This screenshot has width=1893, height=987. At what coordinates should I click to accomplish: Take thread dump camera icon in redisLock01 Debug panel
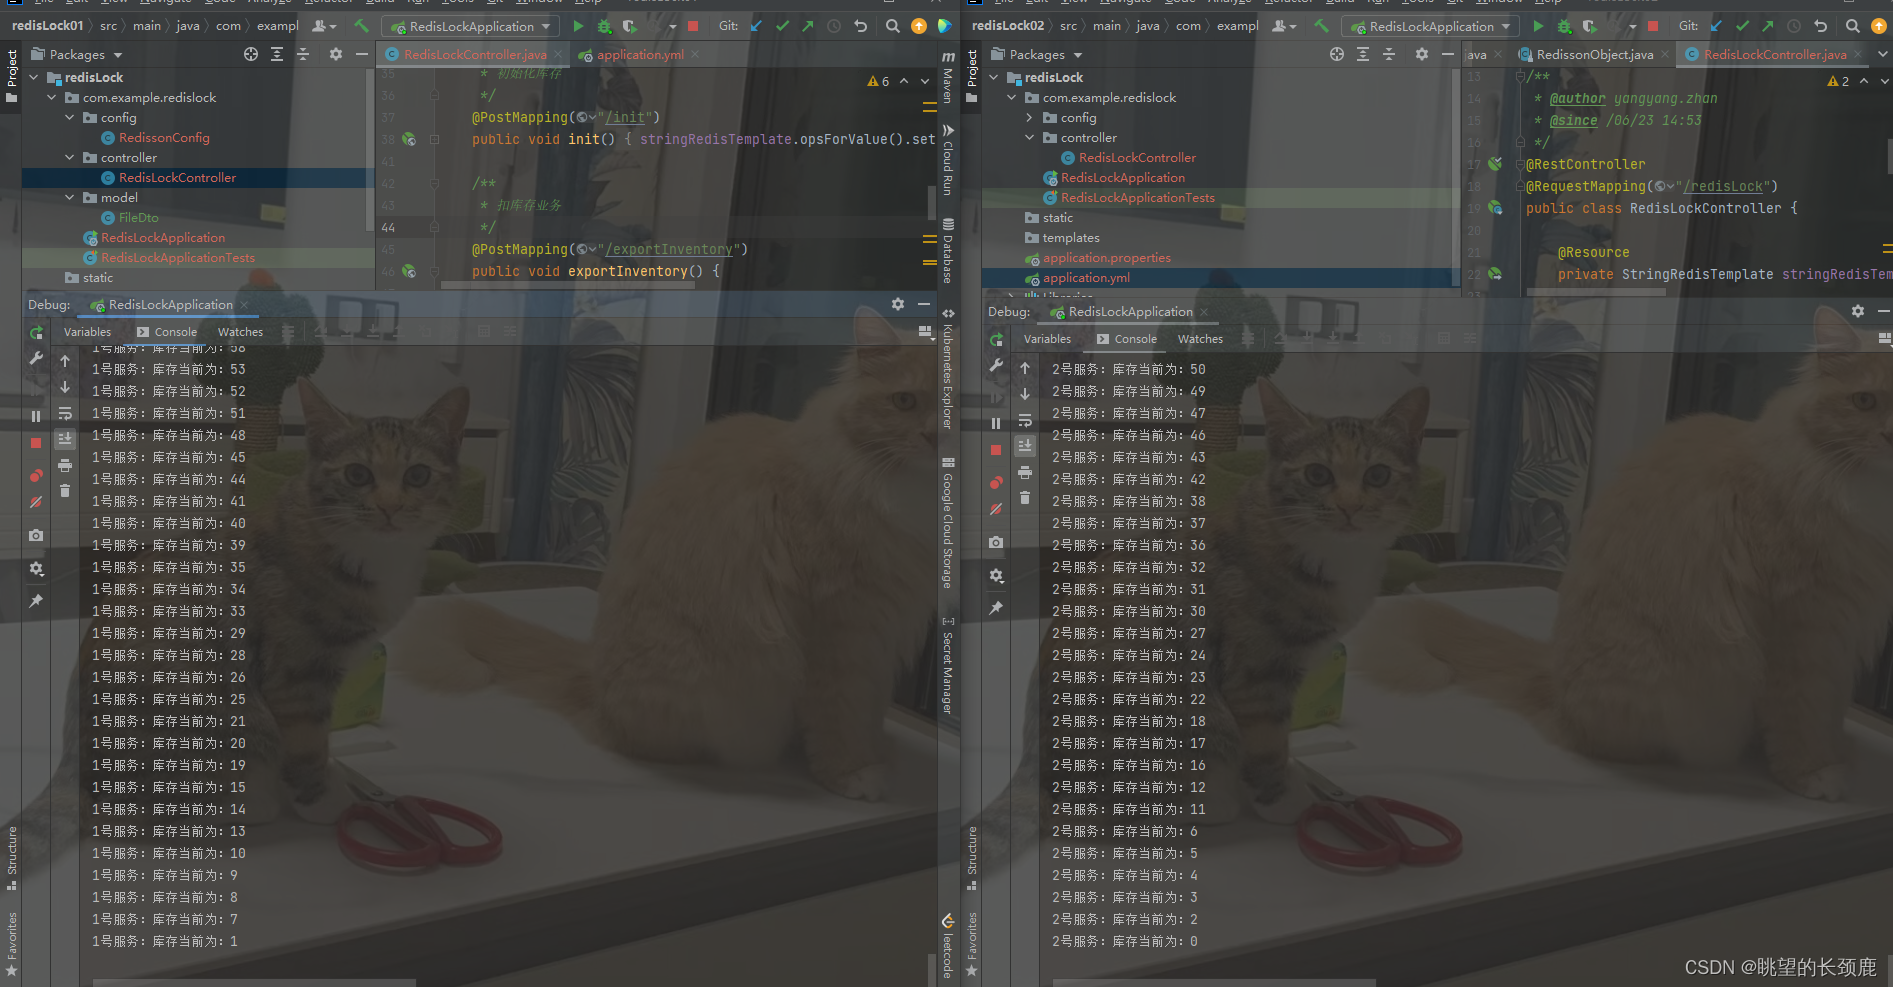[36, 536]
